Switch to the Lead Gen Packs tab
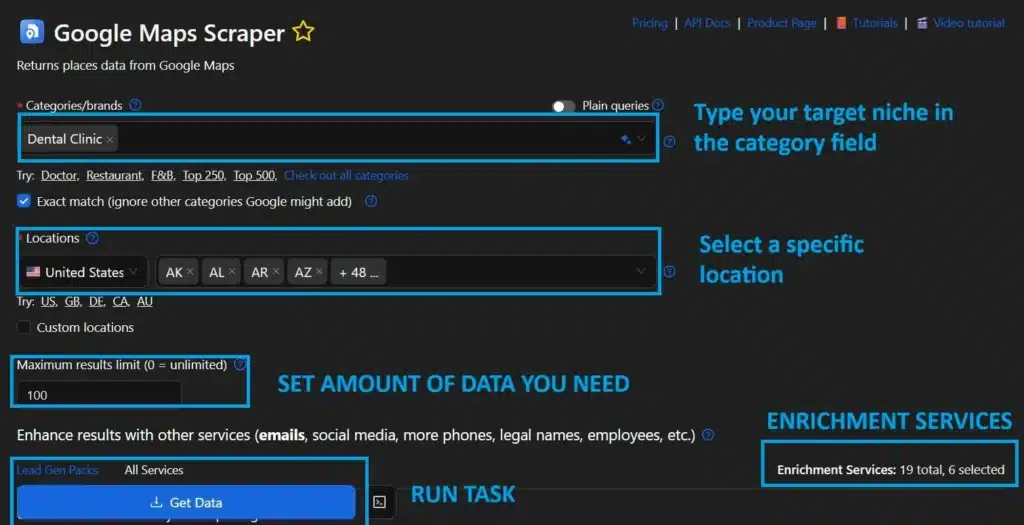The height and width of the screenshot is (525, 1024). tap(57, 470)
